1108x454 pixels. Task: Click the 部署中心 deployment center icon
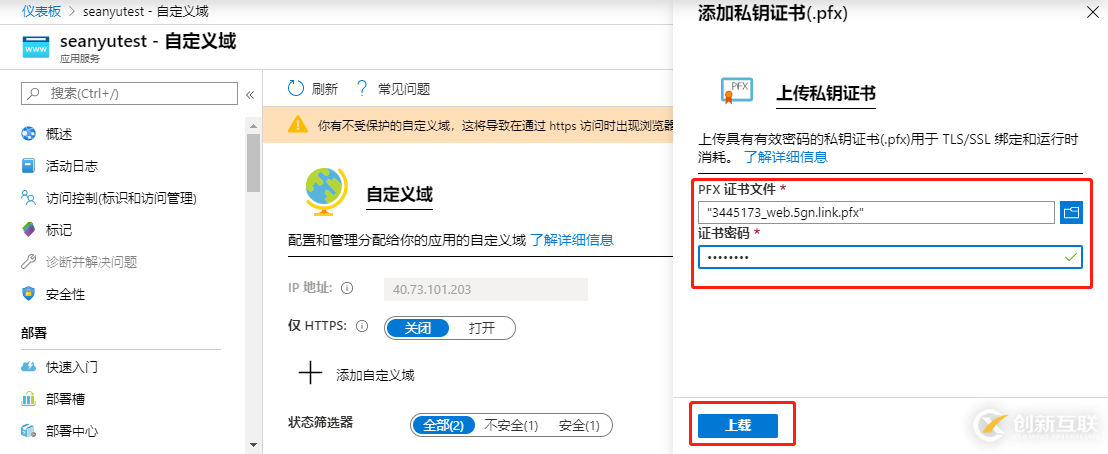28,431
